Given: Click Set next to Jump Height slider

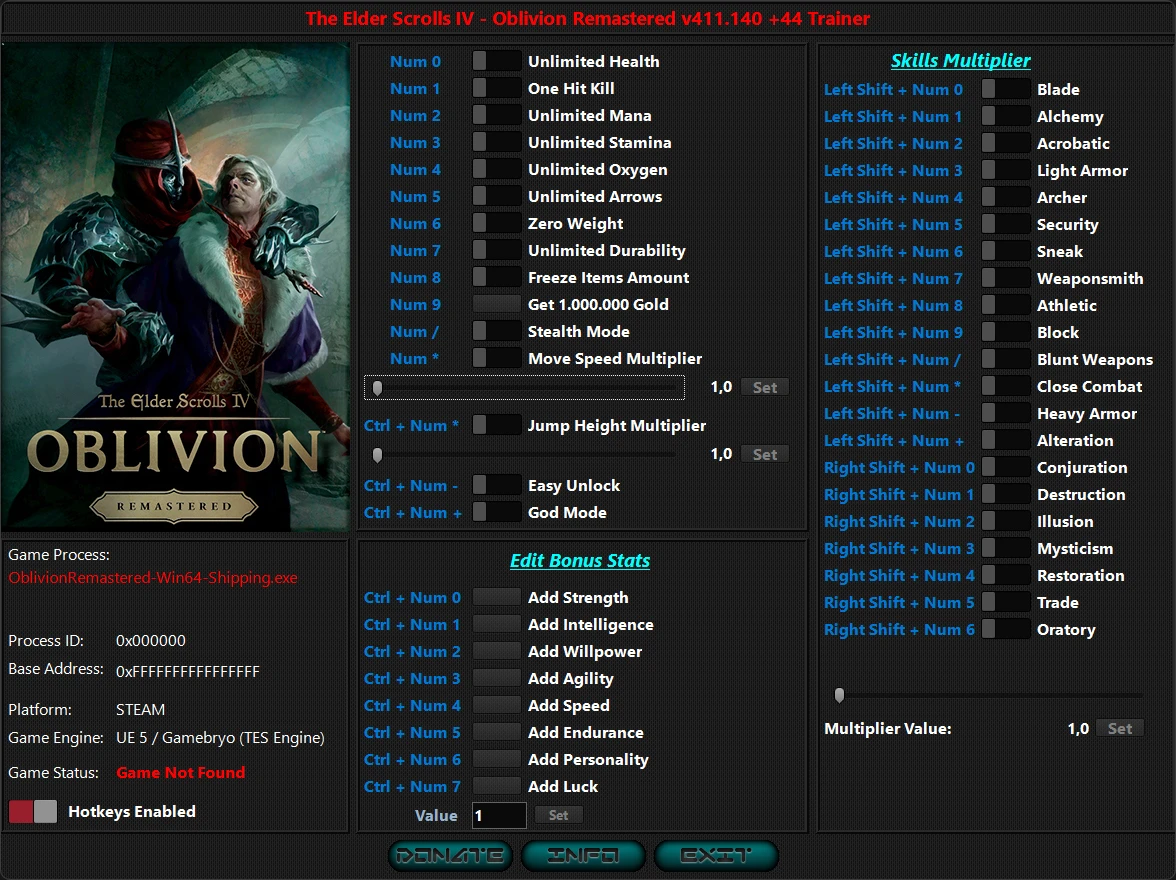Looking at the screenshot, I should pyautogui.click(x=764, y=454).
